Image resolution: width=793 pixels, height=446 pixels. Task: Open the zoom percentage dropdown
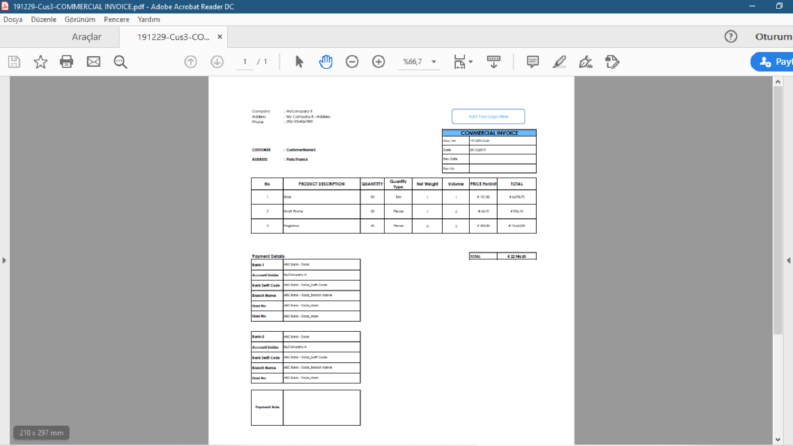tap(433, 62)
